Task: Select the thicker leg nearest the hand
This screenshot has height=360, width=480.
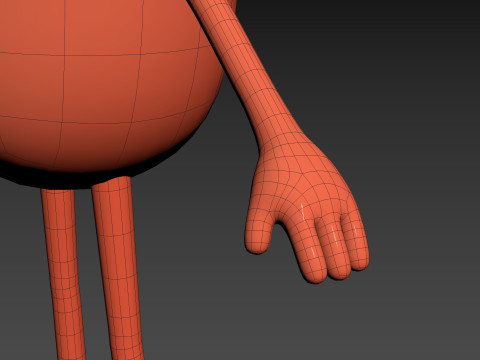Action: [x=118, y=267]
